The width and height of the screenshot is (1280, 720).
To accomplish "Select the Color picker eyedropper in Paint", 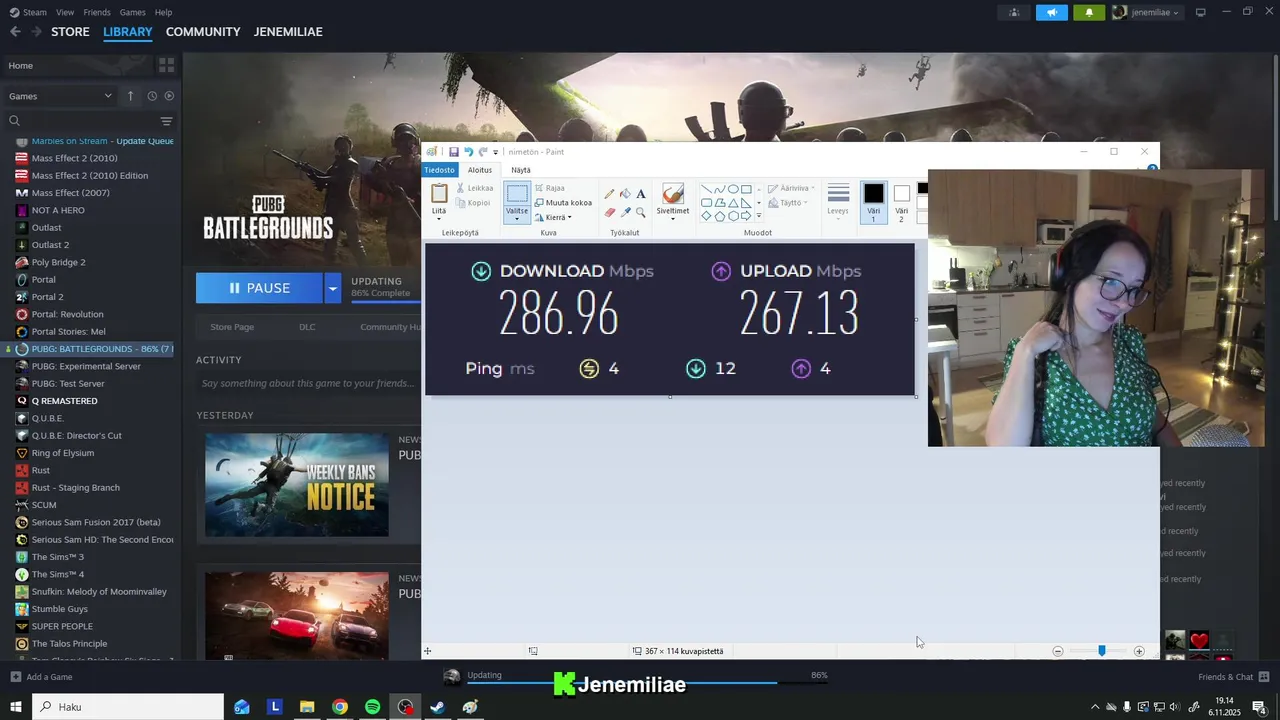I will coord(625,212).
